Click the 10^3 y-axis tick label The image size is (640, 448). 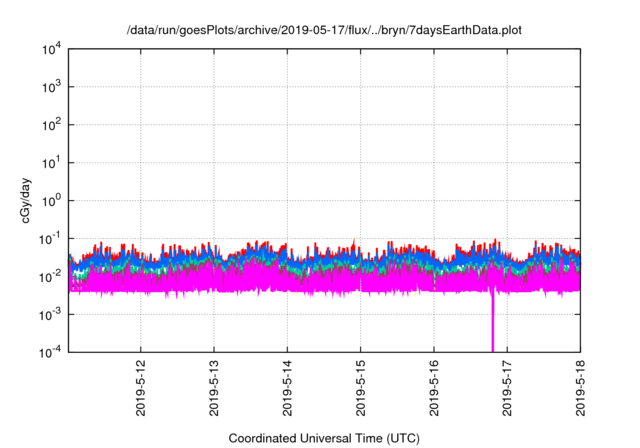[x=51, y=87]
